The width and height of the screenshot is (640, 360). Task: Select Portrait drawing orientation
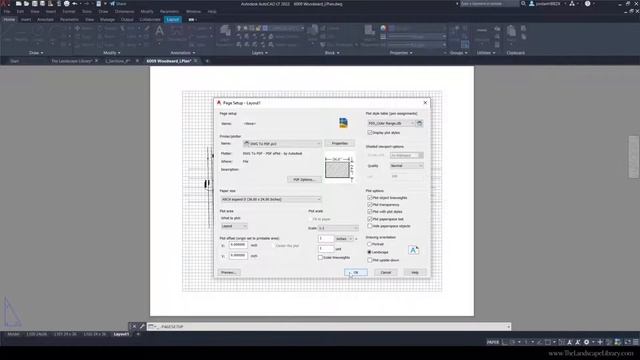369,244
